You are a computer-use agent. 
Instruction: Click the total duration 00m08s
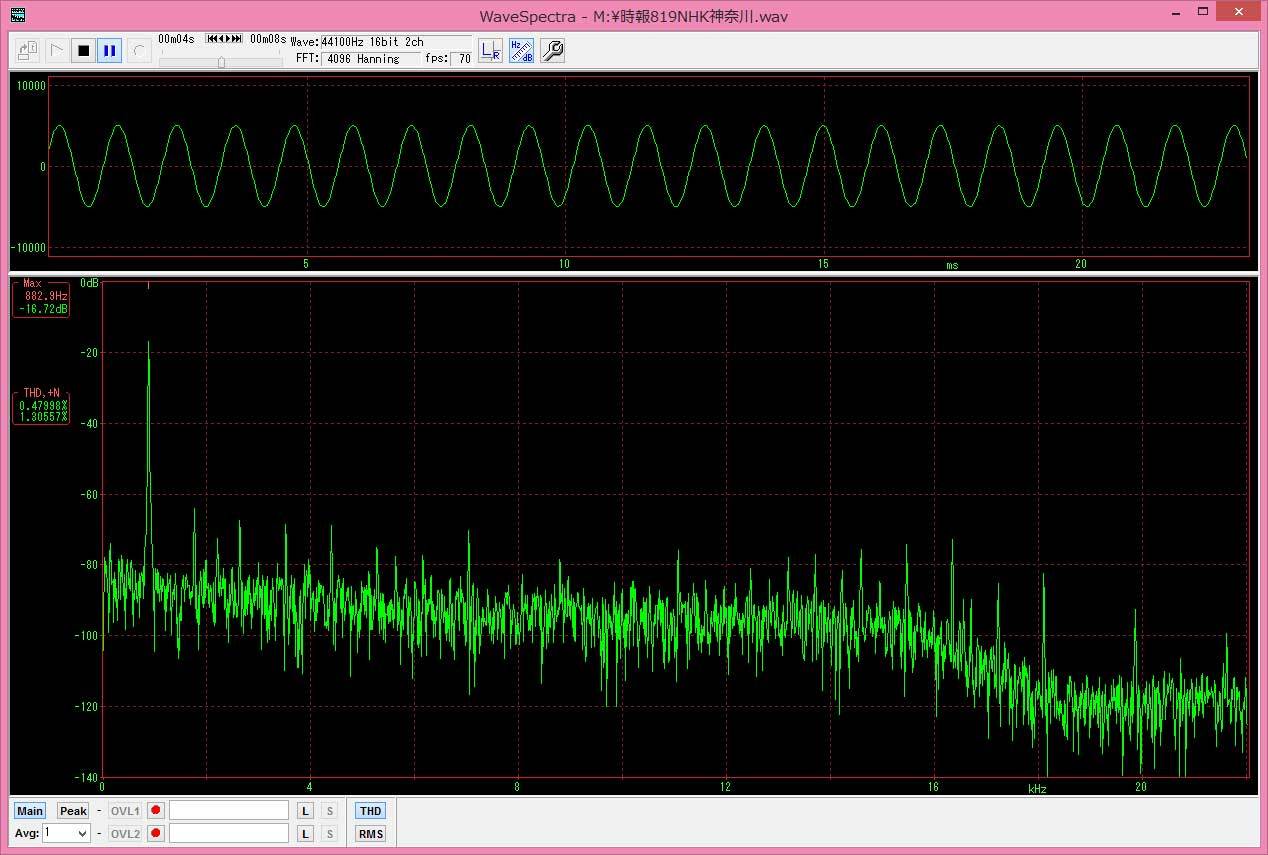tap(267, 39)
